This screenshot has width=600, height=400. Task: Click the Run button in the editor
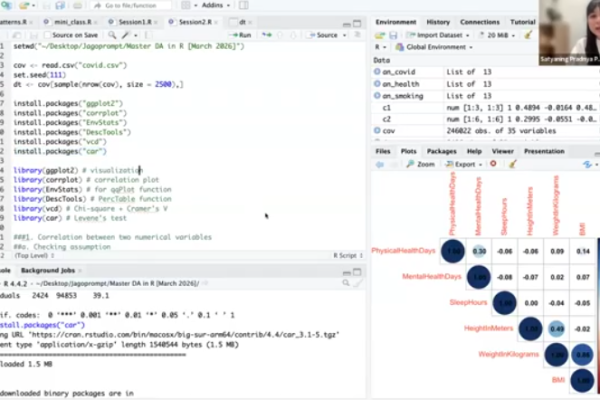(243, 34)
